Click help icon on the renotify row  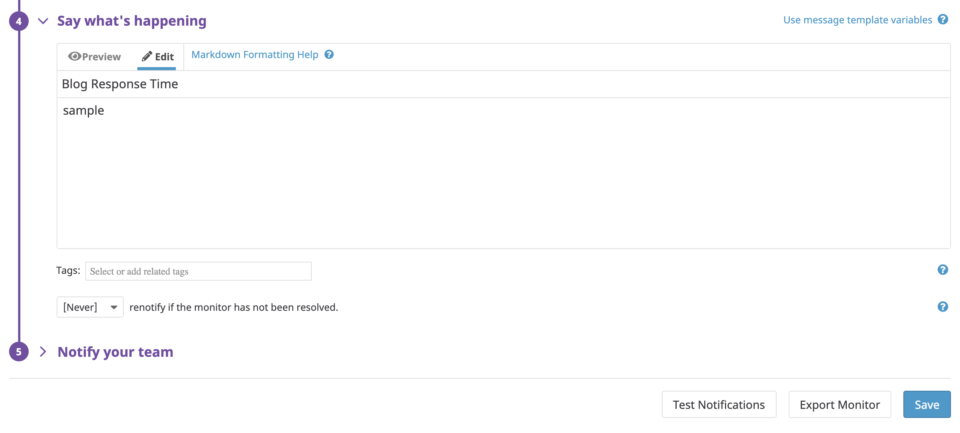click(x=942, y=307)
